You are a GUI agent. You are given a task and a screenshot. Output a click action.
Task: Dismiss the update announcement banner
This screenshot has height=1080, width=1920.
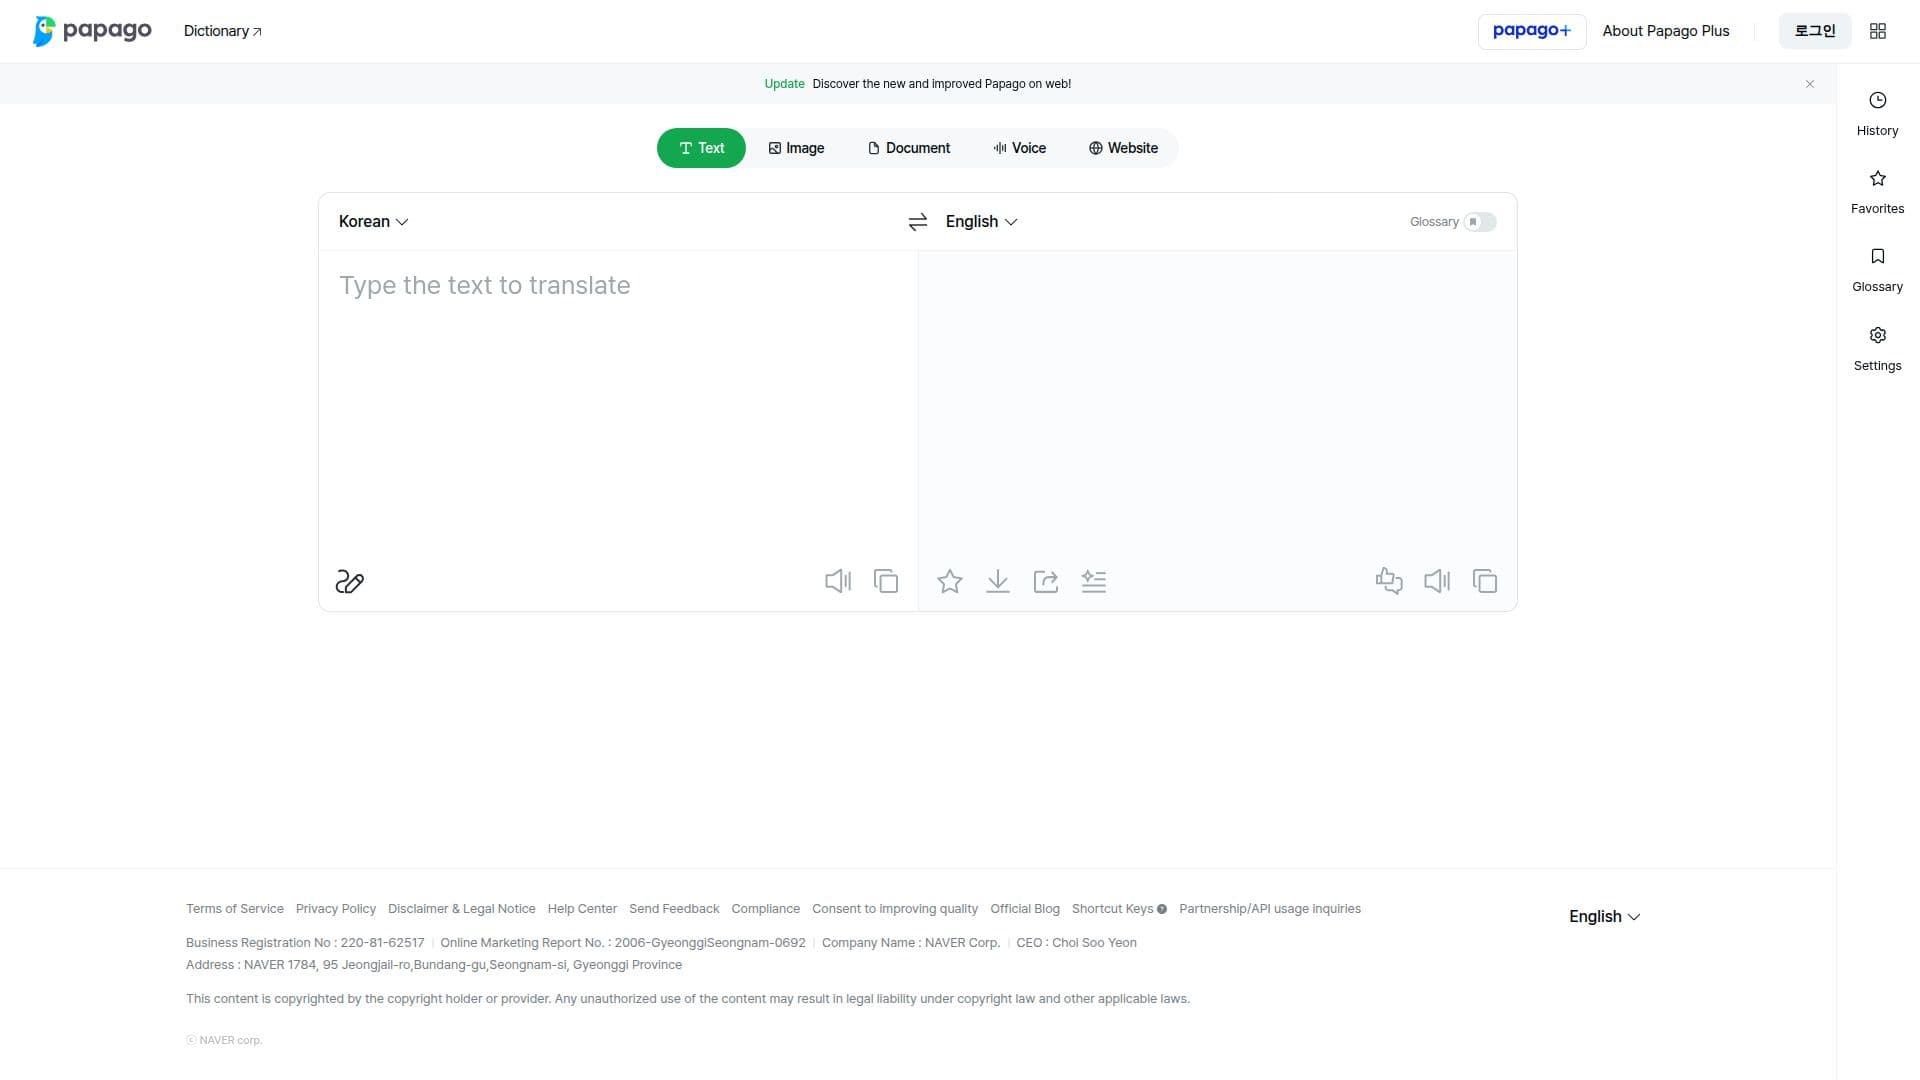click(x=1810, y=84)
